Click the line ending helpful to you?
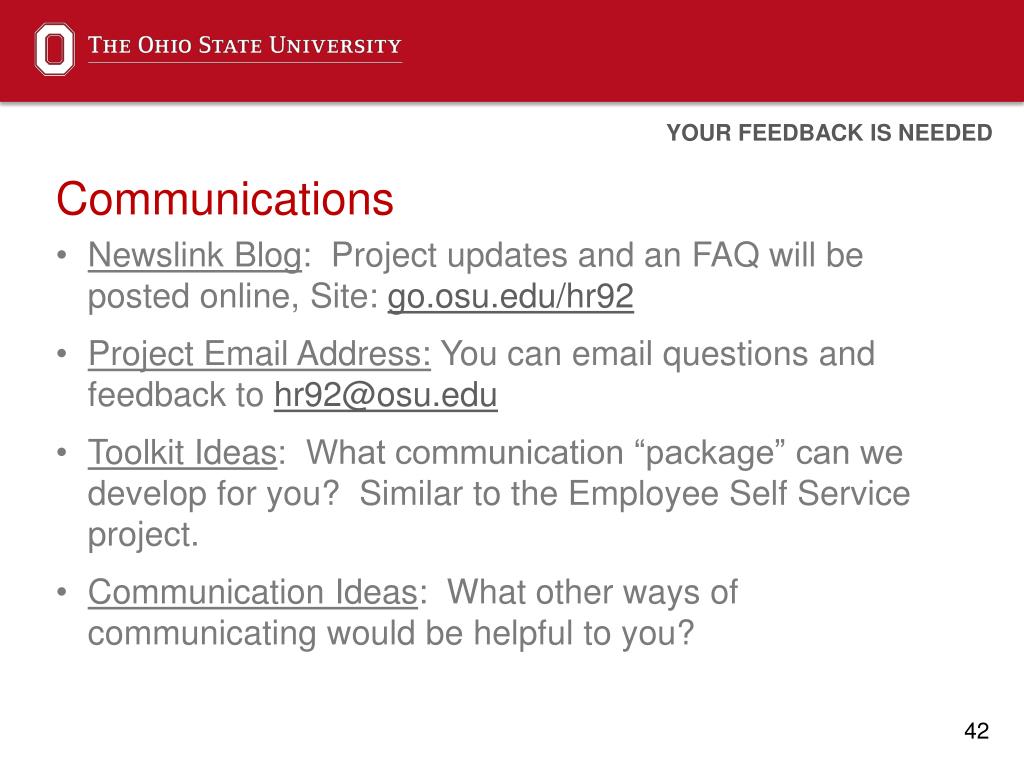Viewport: 1024px width, 768px height. click(x=391, y=633)
